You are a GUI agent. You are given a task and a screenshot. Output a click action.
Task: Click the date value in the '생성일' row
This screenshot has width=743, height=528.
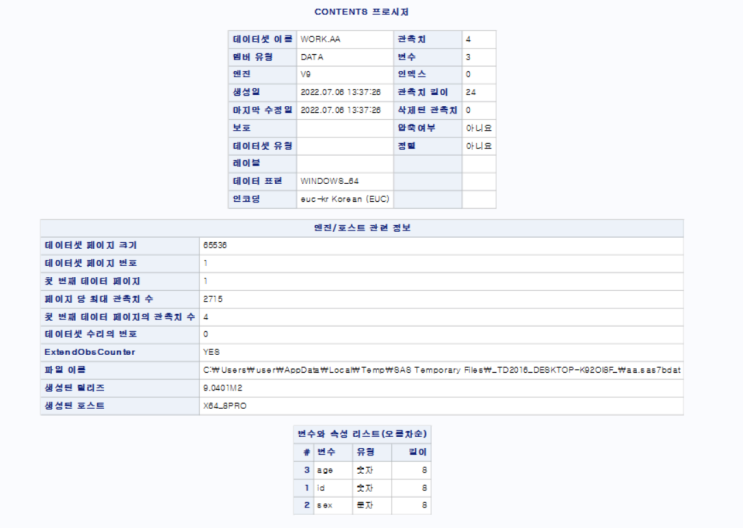[x=341, y=92]
